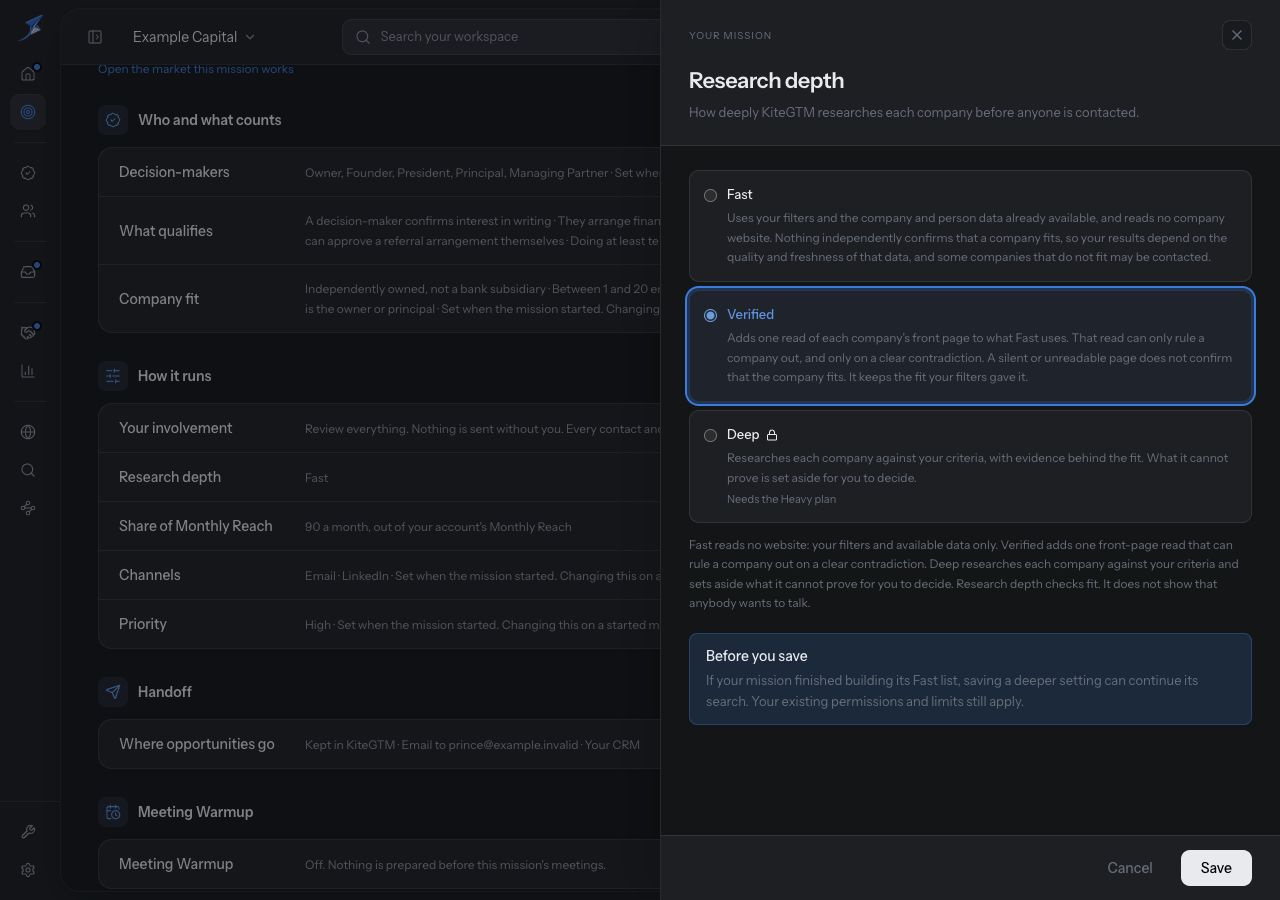Open the settings gear icon in the sidebar
The height and width of the screenshot is (900, 1280).
(x=28, y=870)
